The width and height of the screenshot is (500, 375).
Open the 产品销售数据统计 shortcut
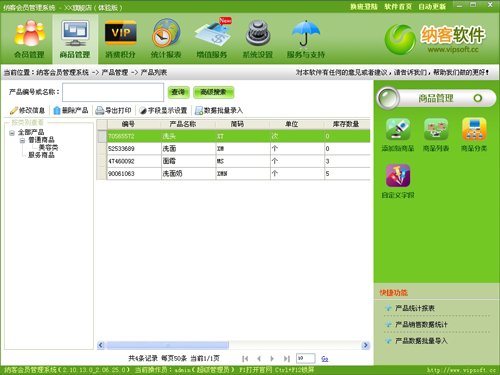tap(421, 324)
